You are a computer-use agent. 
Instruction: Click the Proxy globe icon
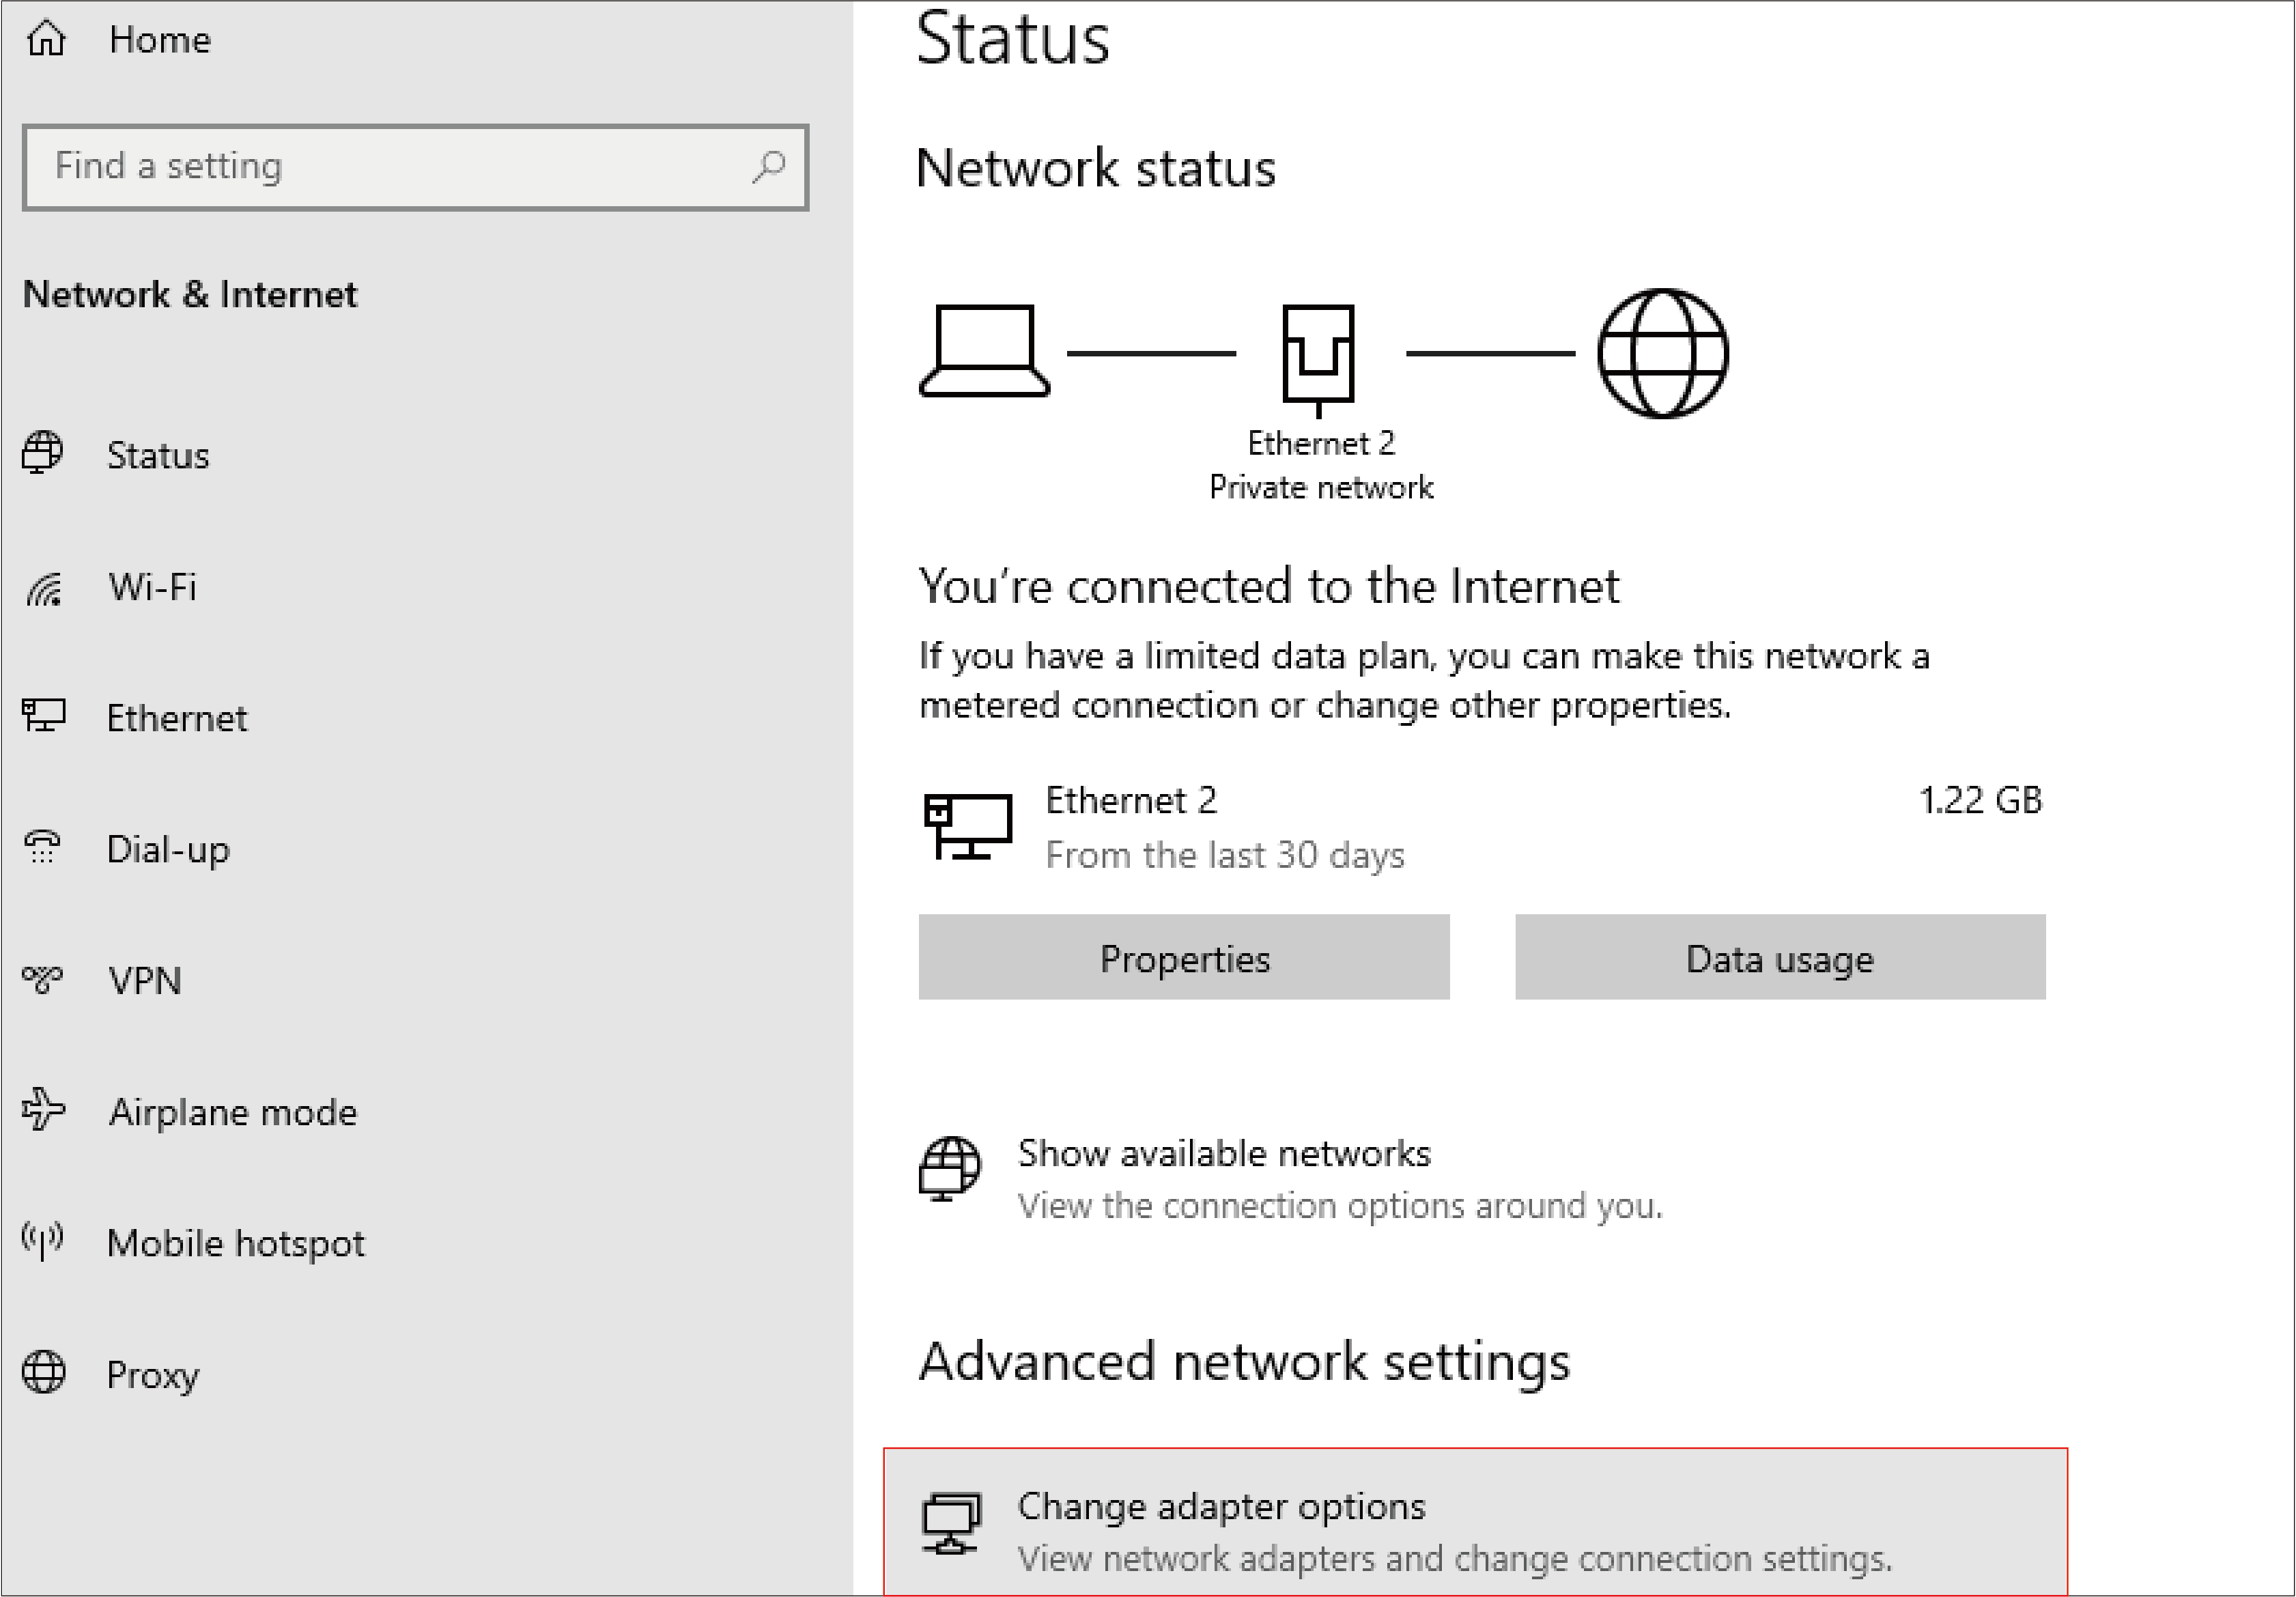coord(44,1372)
